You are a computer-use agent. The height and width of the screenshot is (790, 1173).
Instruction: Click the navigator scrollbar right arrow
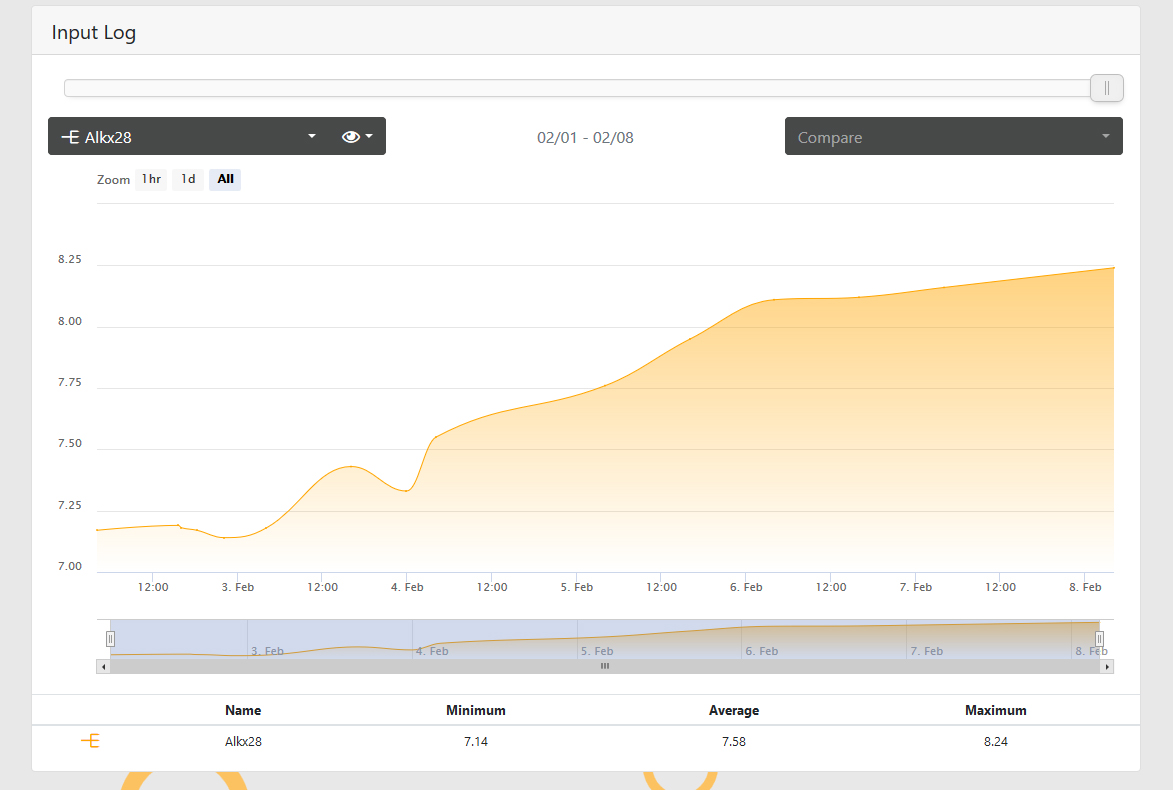(x=1106, y=666)
